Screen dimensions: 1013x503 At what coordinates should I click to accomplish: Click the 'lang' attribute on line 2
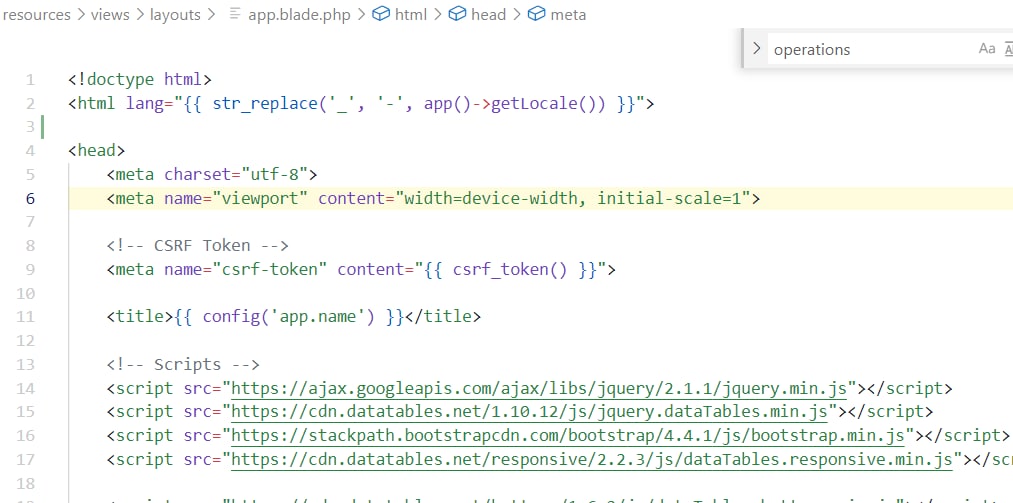pos(145,103)
